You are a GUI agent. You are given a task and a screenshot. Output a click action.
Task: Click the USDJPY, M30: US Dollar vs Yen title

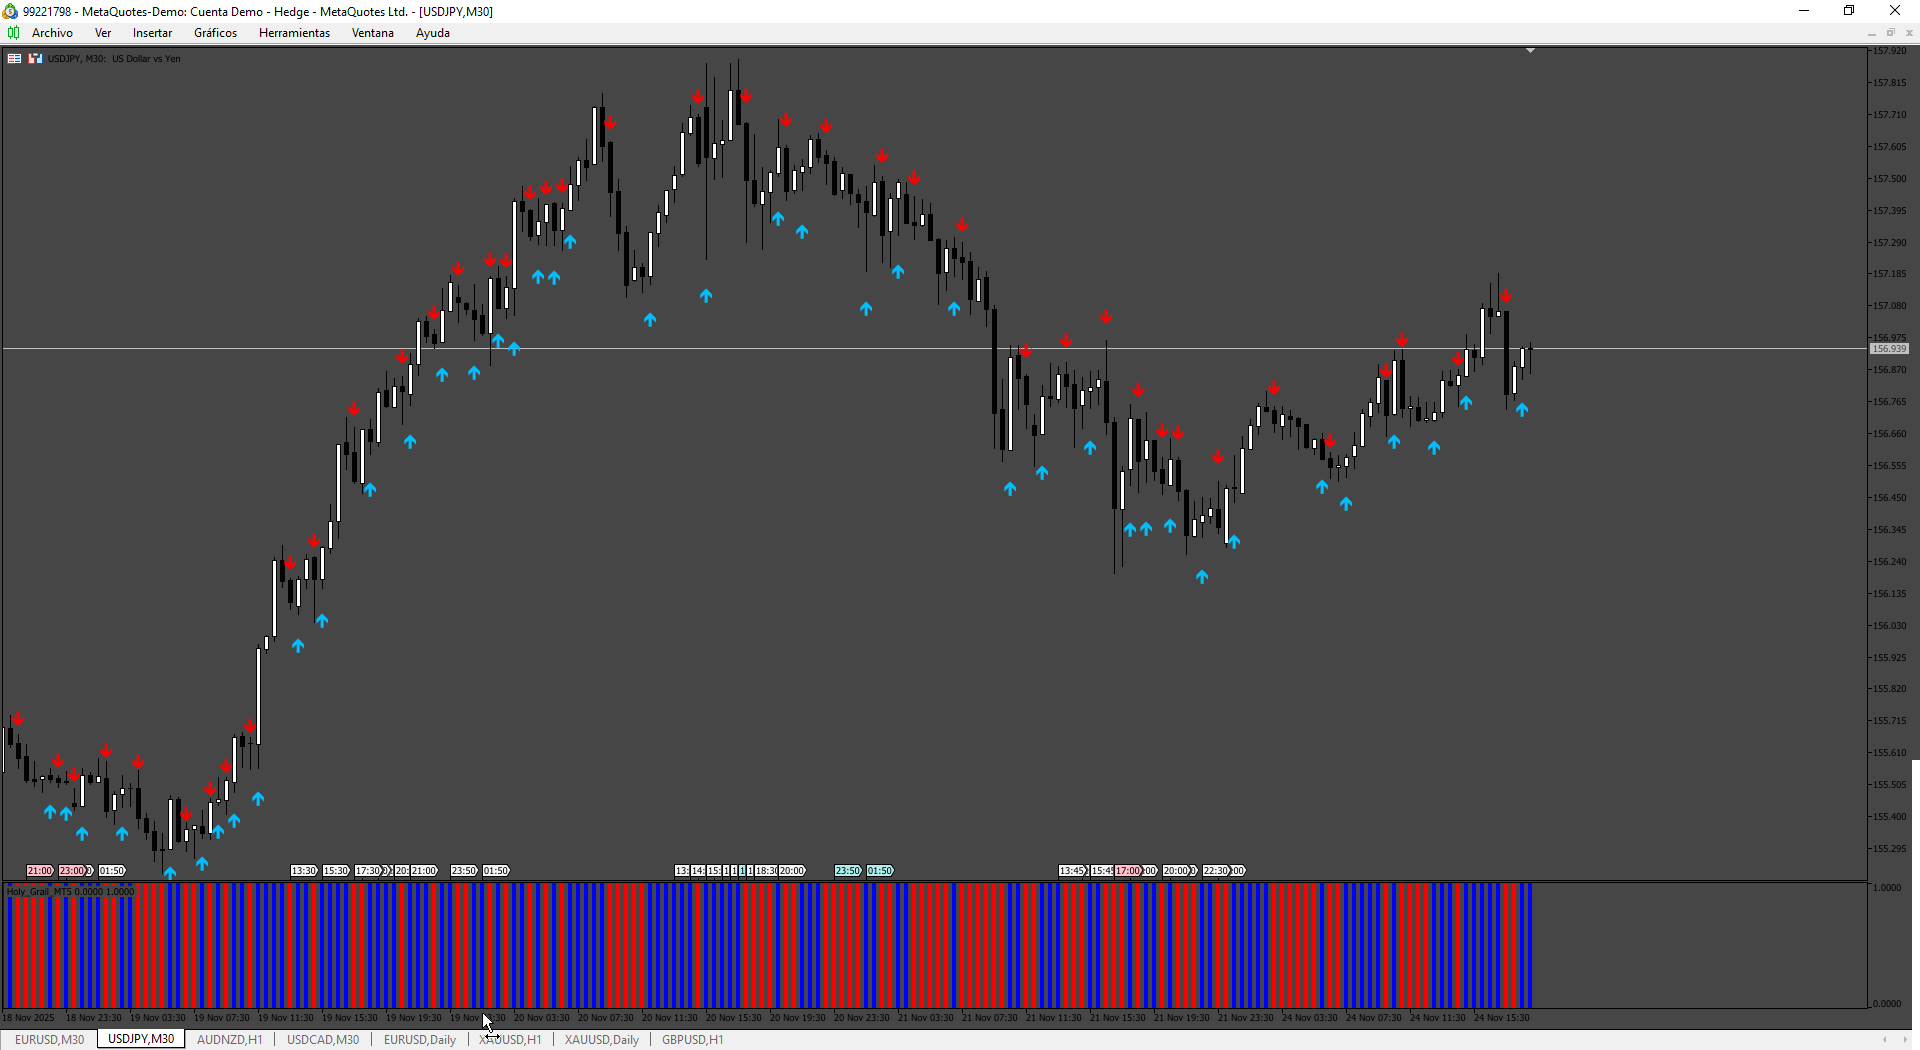114,58
